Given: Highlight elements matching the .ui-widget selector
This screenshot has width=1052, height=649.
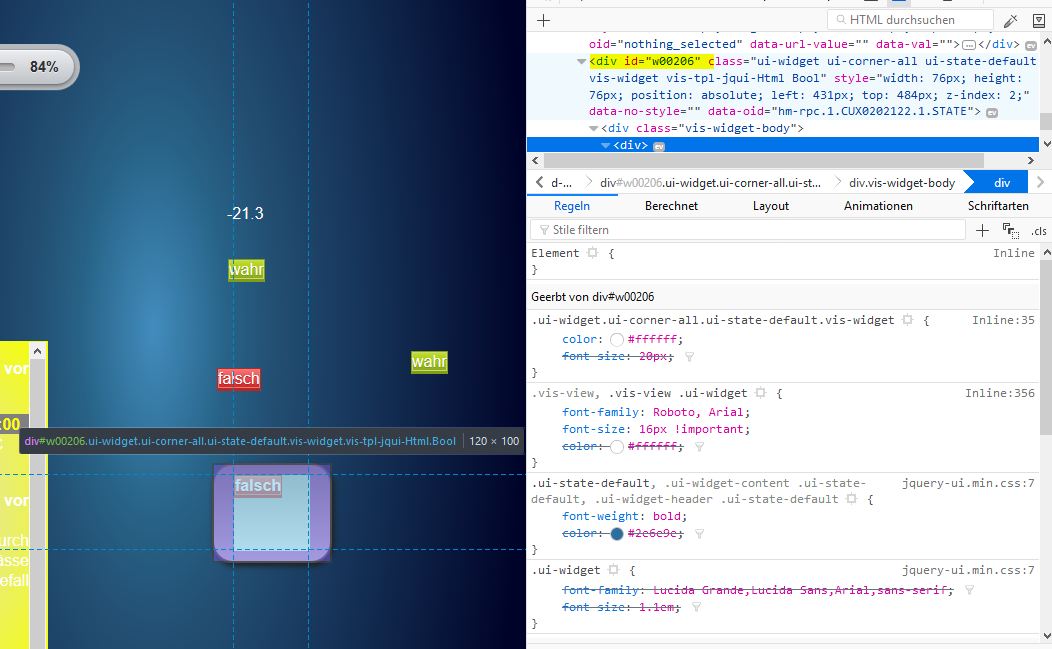Looking at the screenshot, I should click(613, 570).
